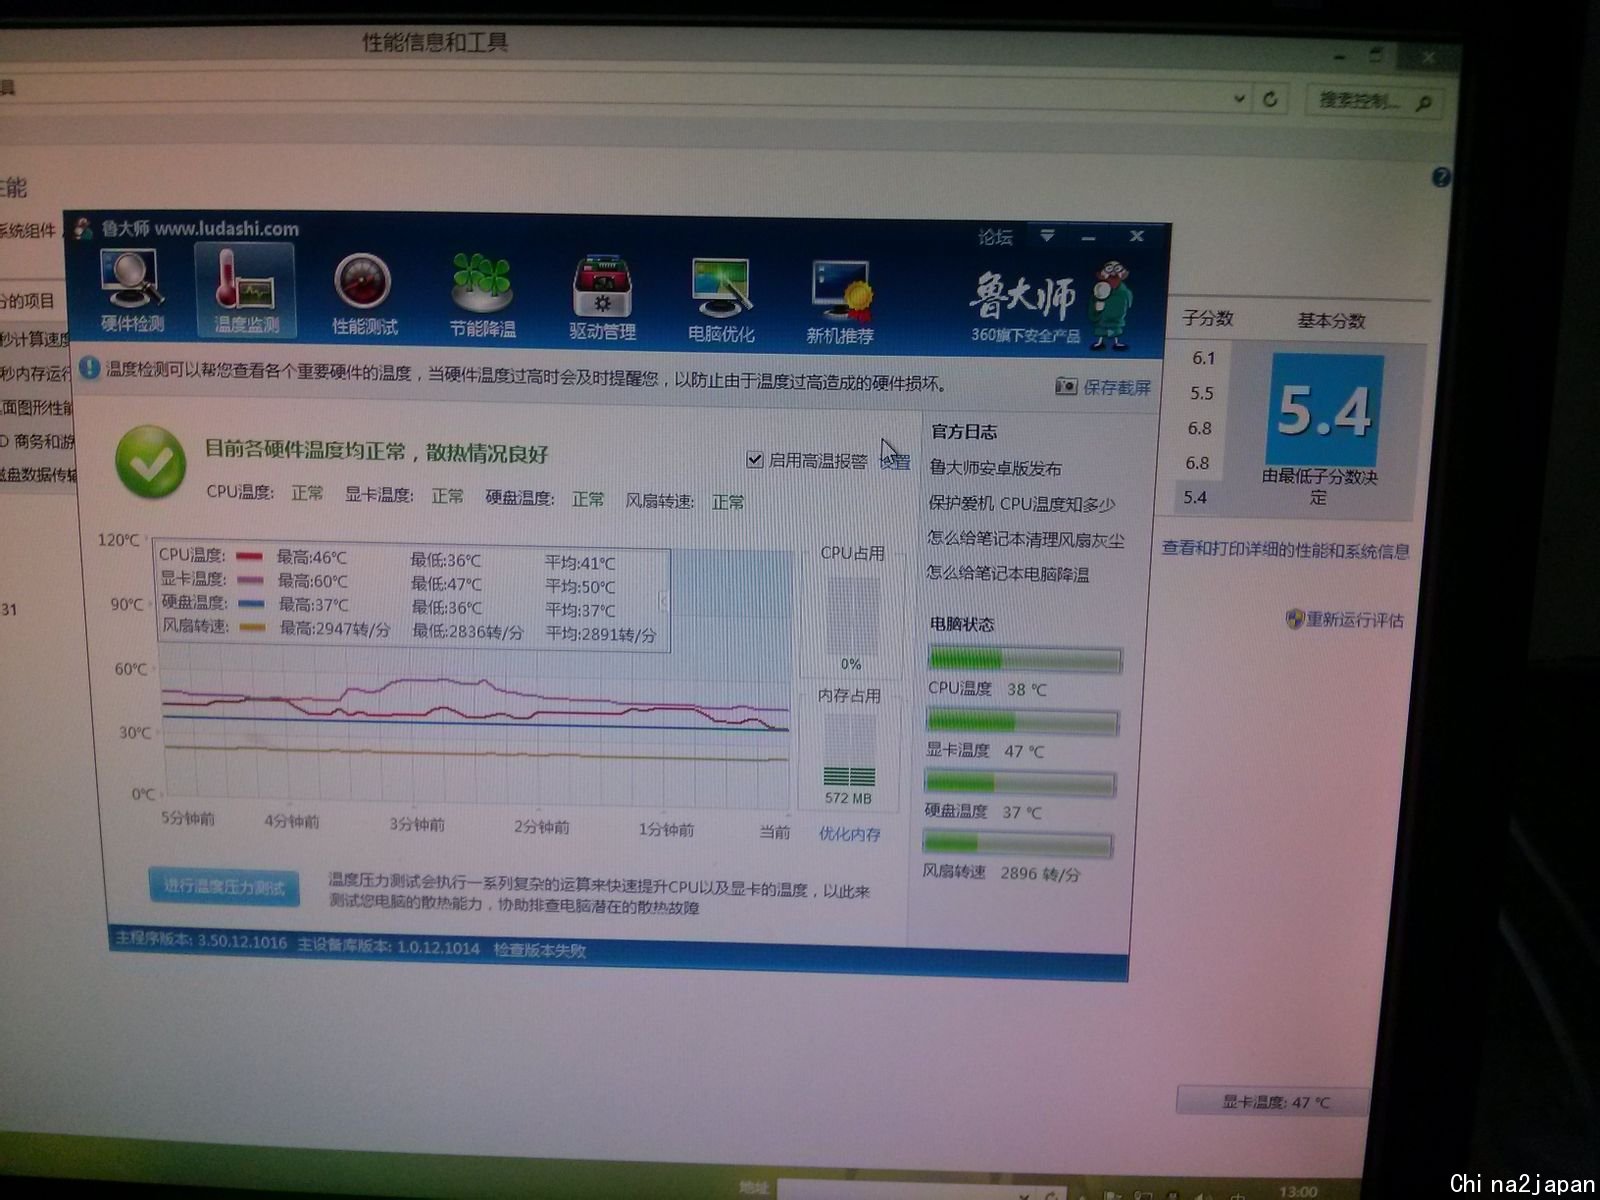1600x1200 pixels.
Task: Open 怎么给笔记本电脑降温 article
Action: 1008,574
